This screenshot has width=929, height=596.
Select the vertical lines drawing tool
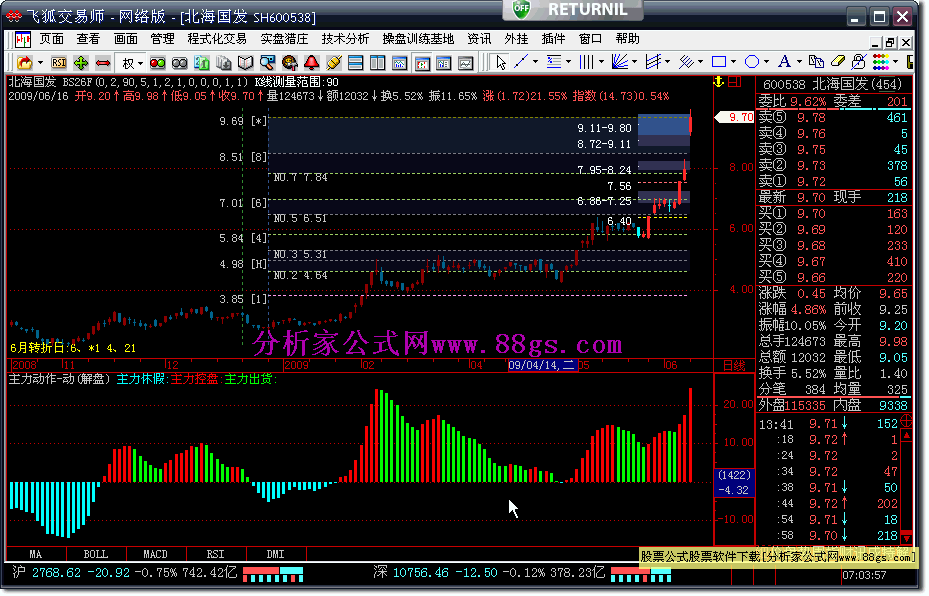click(587, 62)
